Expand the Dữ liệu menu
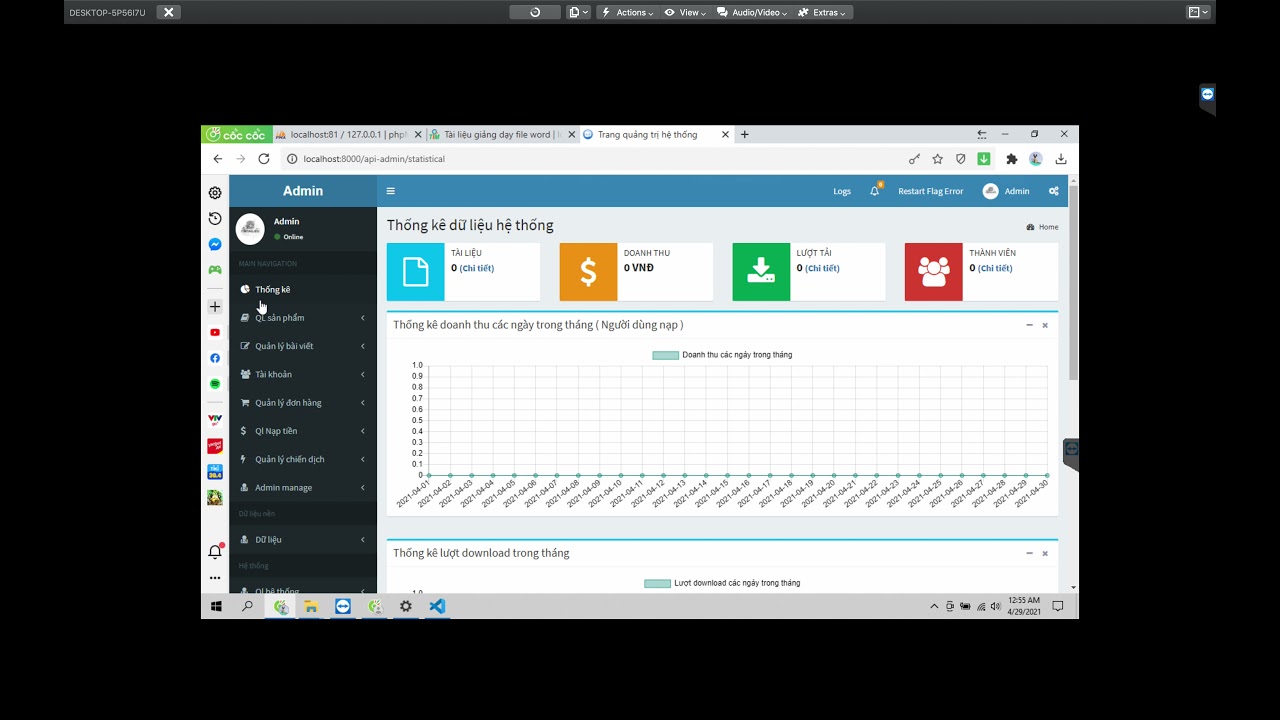The image size is (1280, 720). [303, 540]
